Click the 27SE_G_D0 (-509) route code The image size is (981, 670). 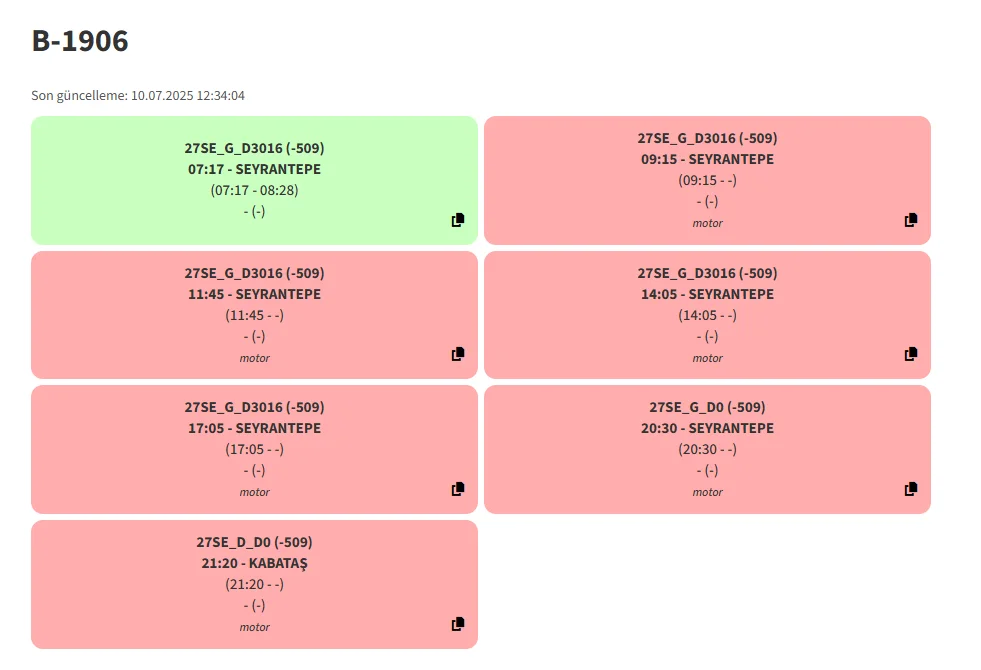point(707,407)
